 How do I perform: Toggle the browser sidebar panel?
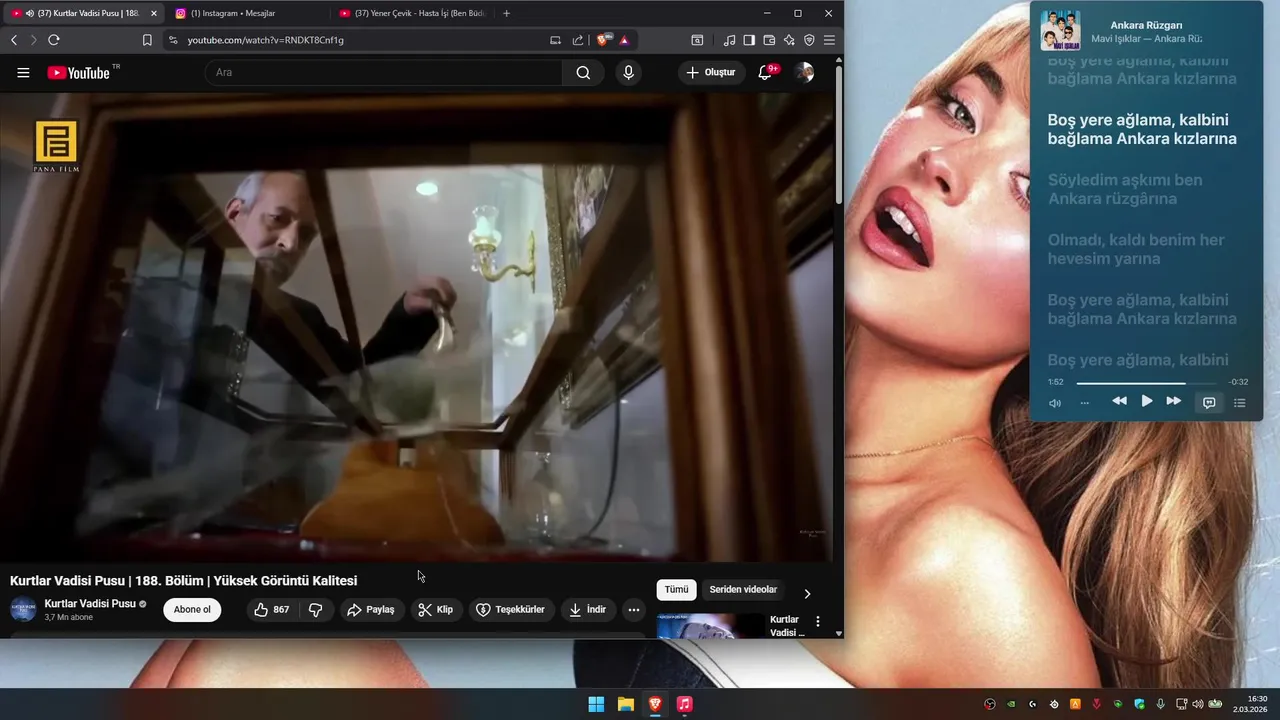(749, 40)
